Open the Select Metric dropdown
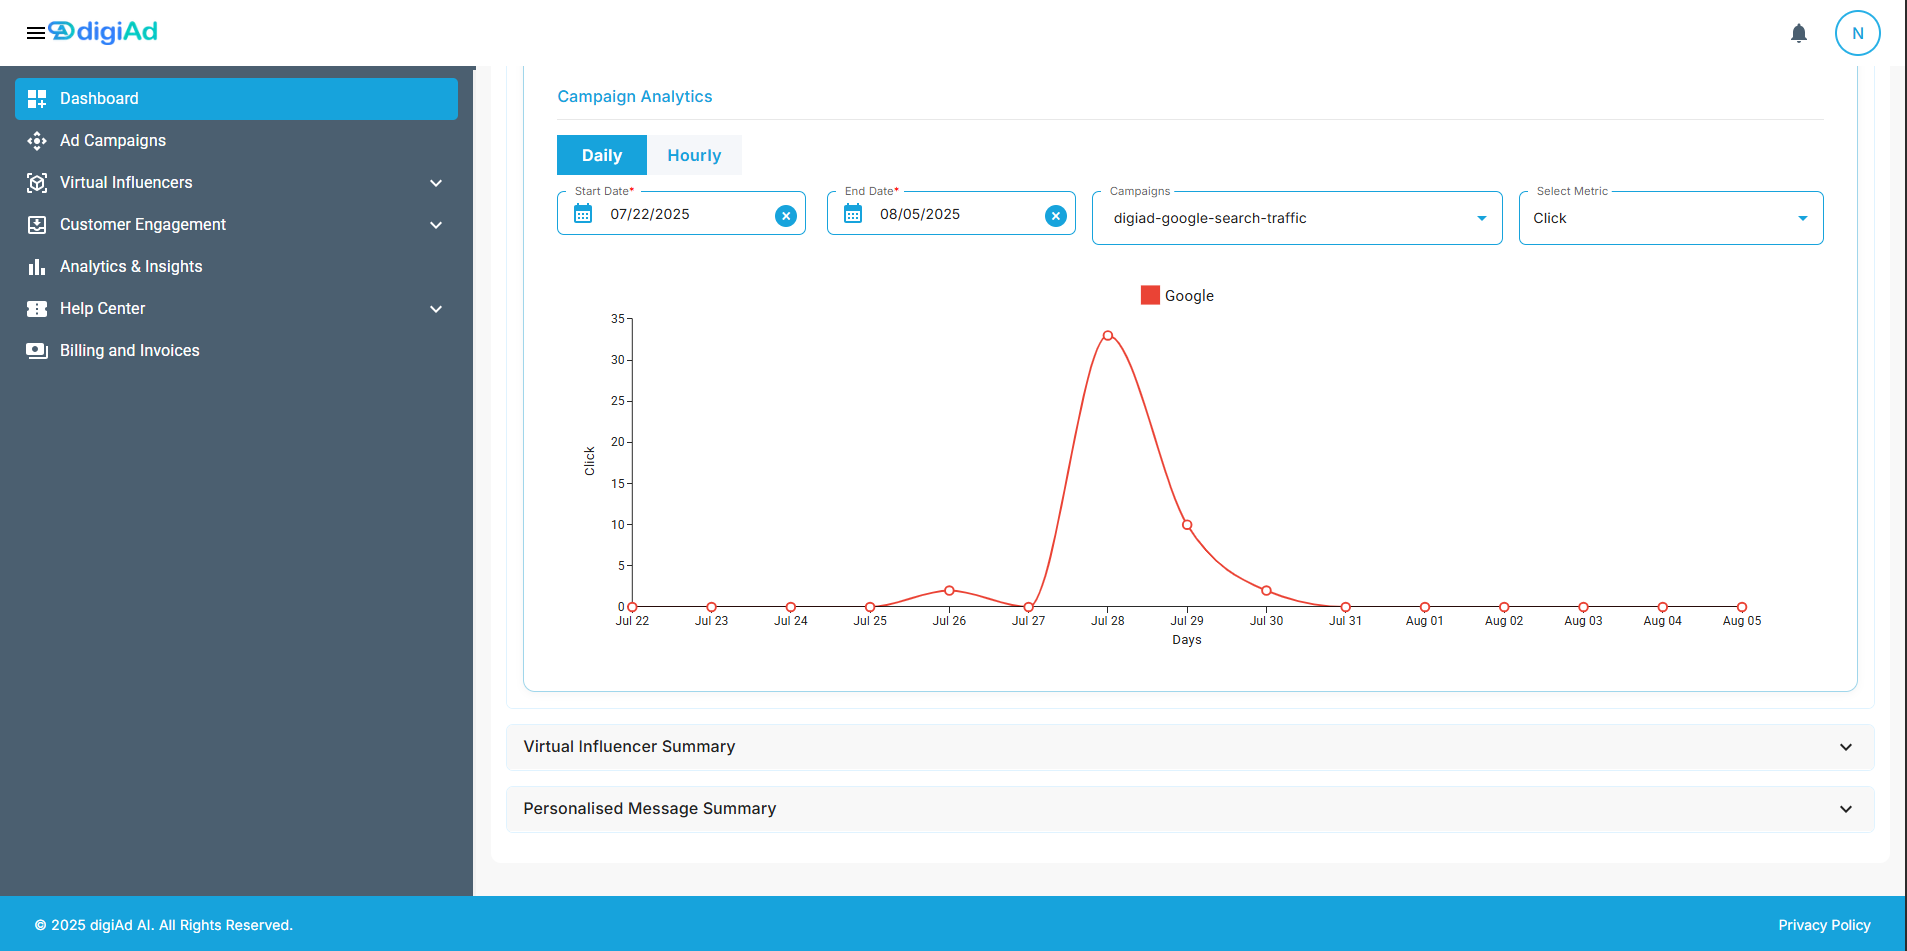The width and height of the screenshot is (1907, 951). coord(1671,218)
